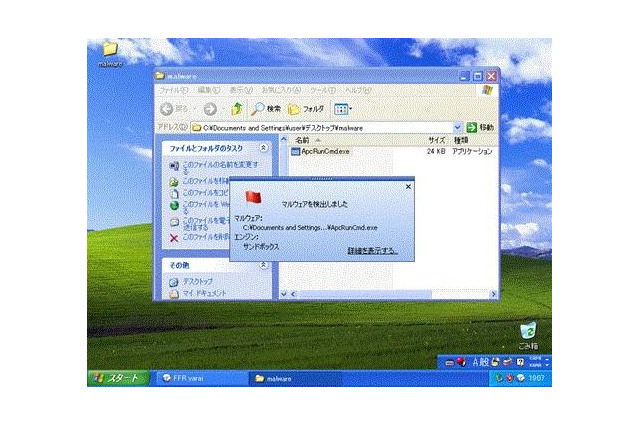Click the rename file icon in task pane

(174, 166)
